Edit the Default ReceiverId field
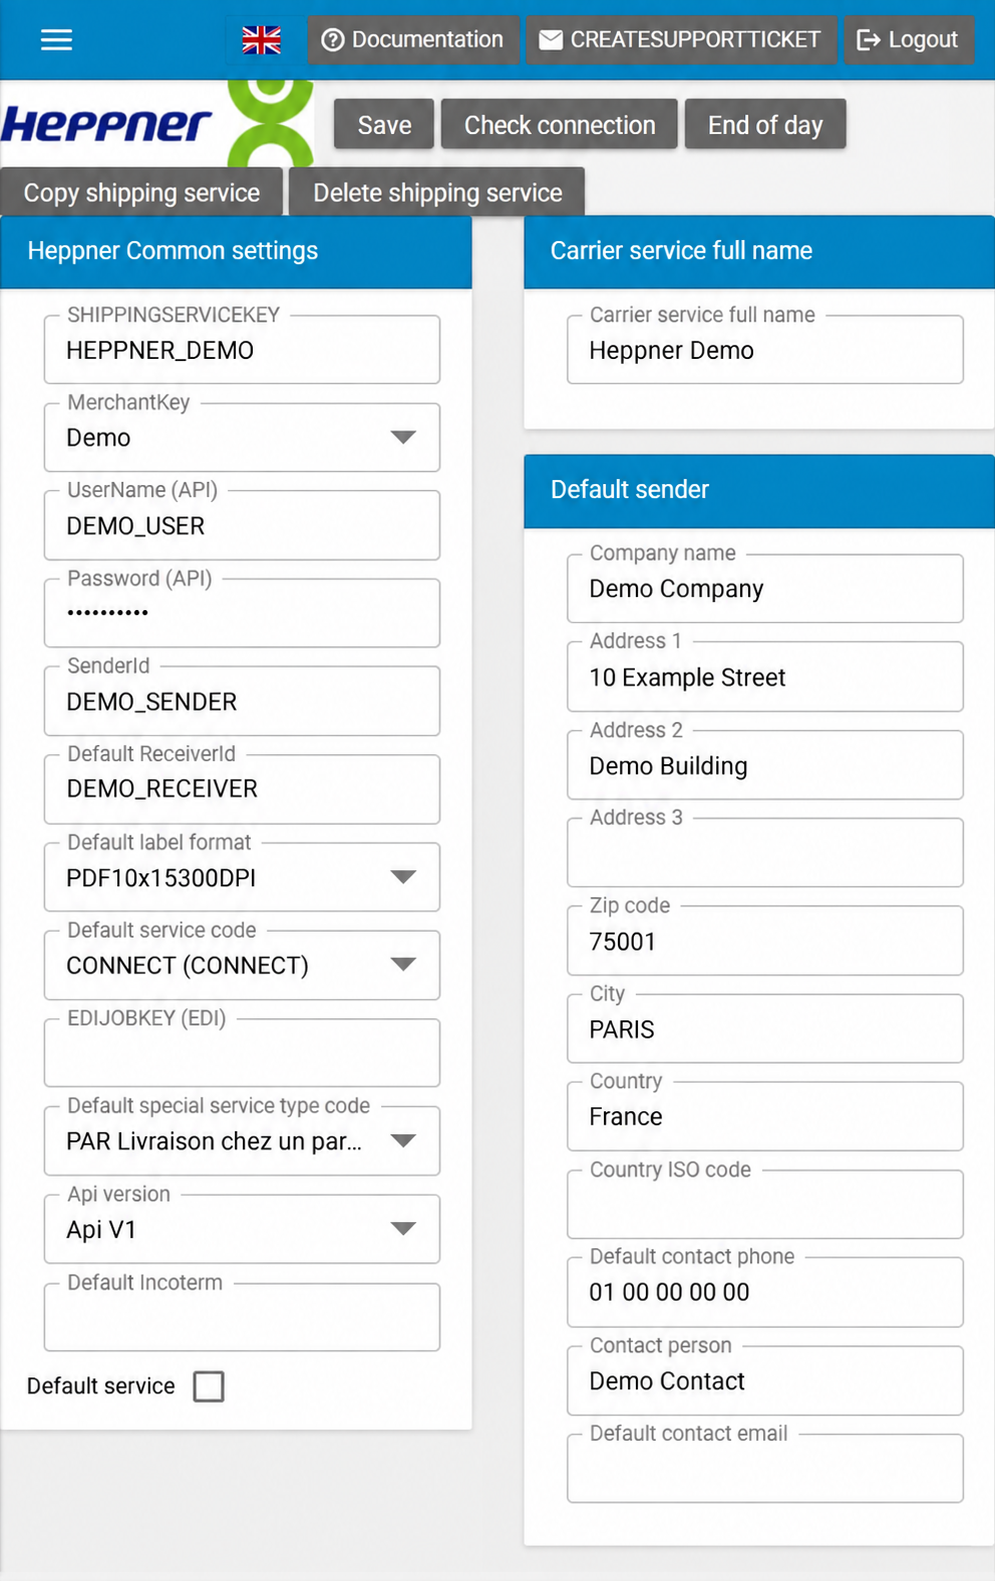This screenshot has height=1581, width=995. [x=242, y=789]
